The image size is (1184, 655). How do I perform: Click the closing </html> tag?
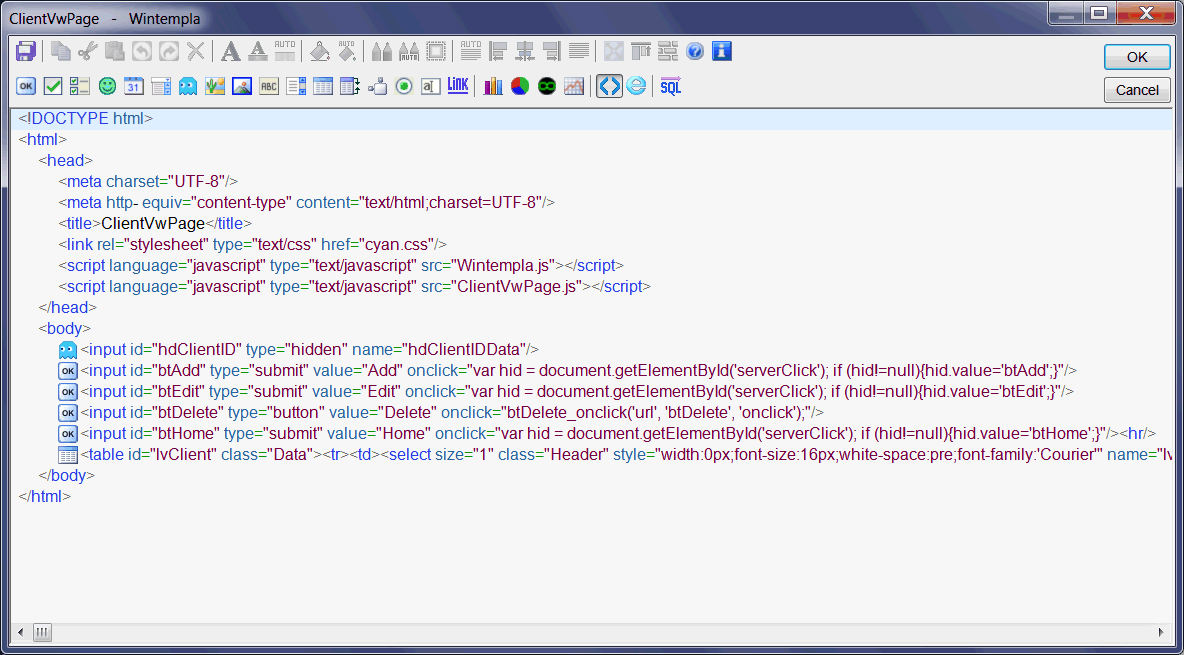pyautogui.click(x=45, y=497)
